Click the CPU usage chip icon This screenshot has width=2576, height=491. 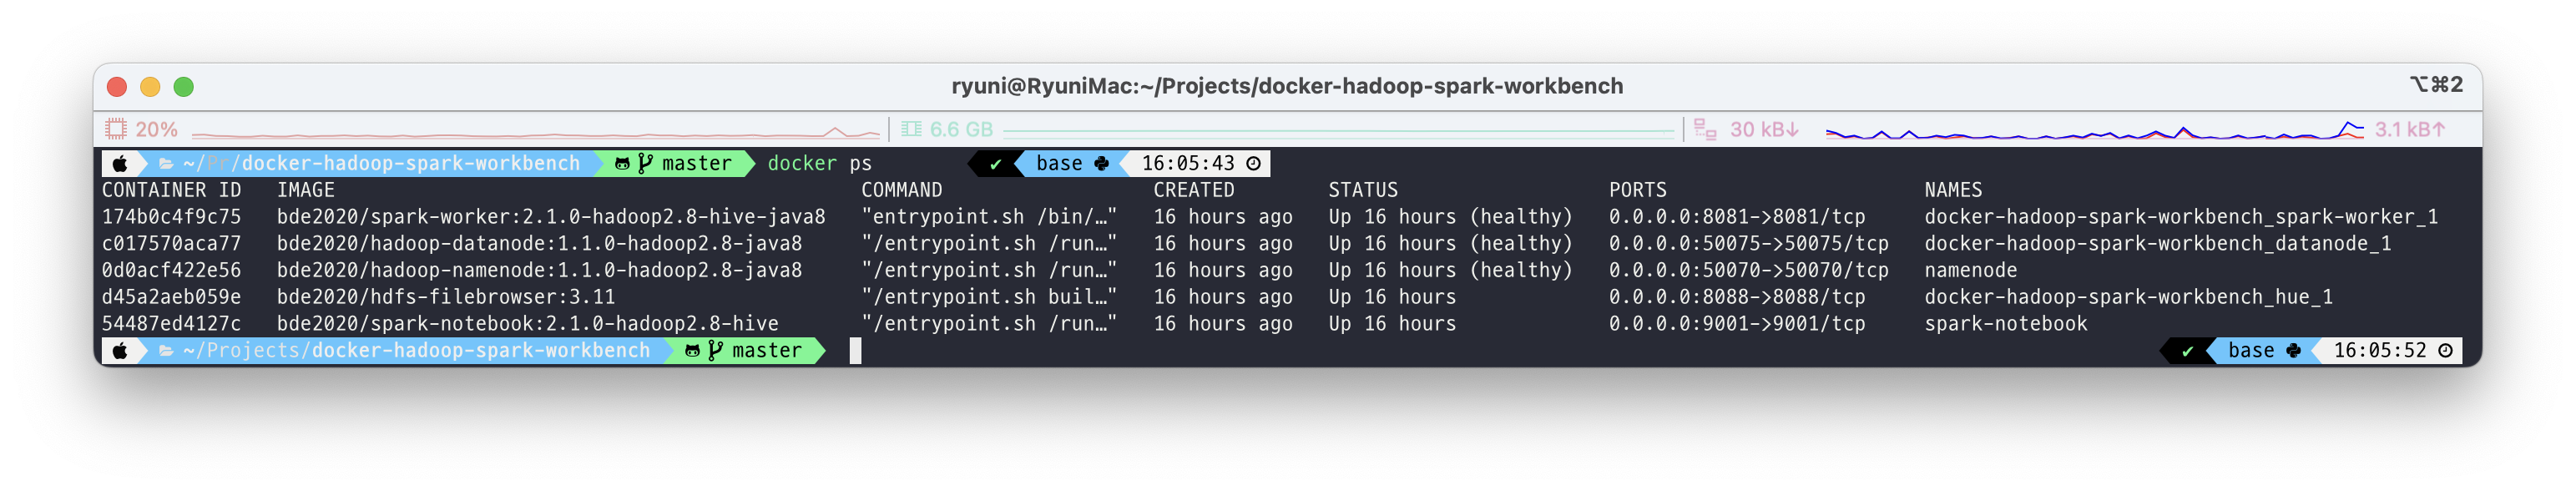116,129
